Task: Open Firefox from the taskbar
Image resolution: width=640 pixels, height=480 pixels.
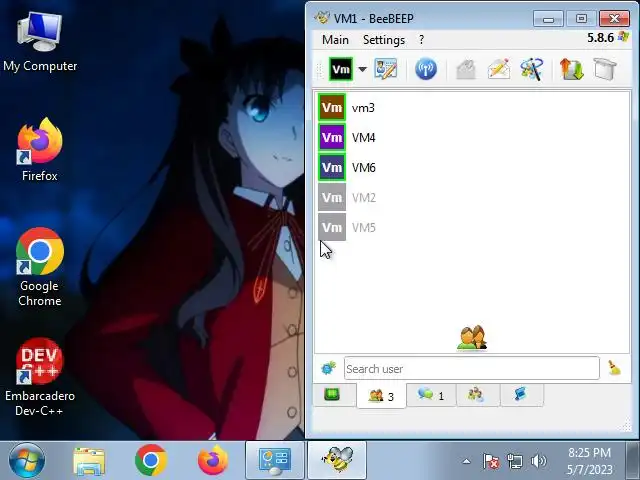Action: 213,460
